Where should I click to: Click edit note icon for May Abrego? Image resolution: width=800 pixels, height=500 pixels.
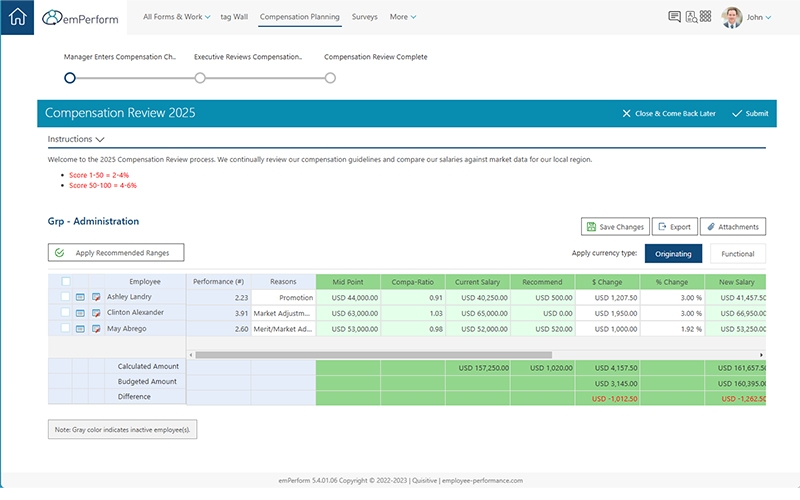[x=96, y=328]
